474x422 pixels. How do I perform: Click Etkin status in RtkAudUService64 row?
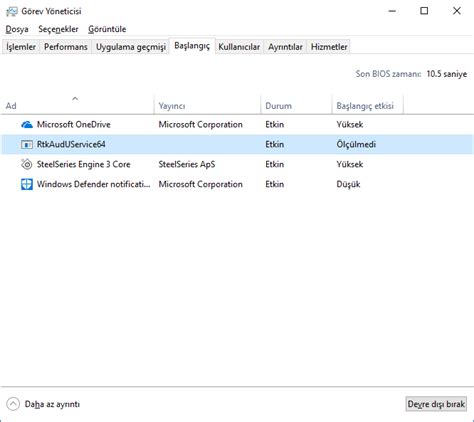click(x=275, y=144)
